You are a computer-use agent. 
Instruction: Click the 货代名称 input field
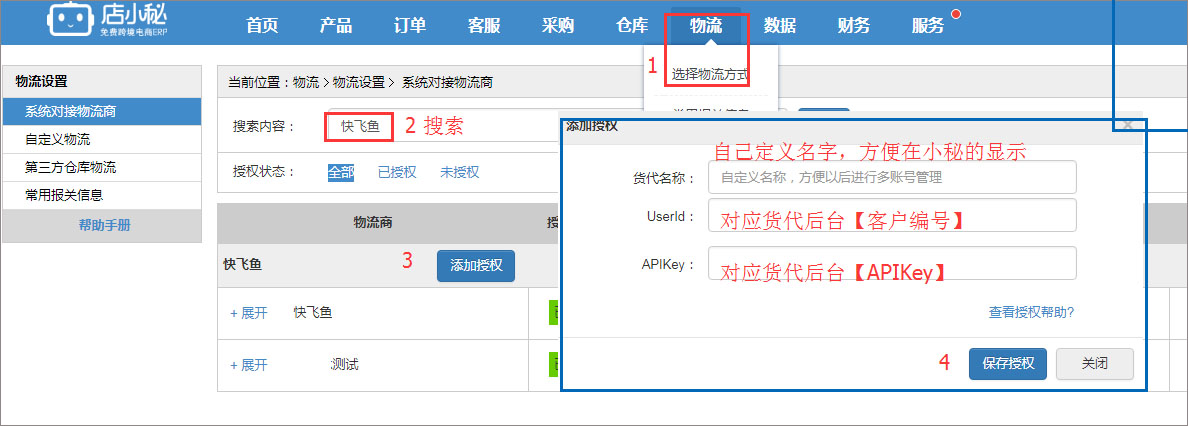[x=892, y=177]
